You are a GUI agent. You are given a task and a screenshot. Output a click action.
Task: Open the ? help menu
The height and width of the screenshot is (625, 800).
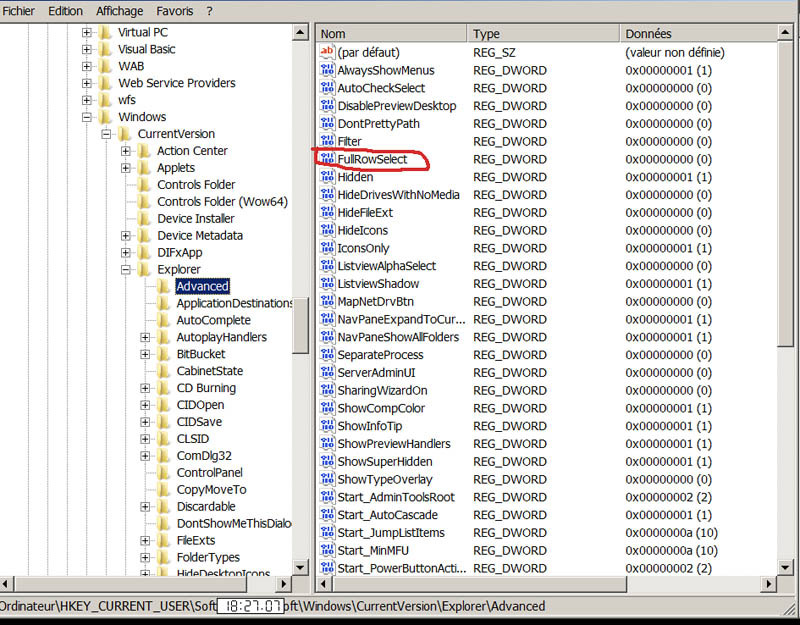click(x=209, y=11)
